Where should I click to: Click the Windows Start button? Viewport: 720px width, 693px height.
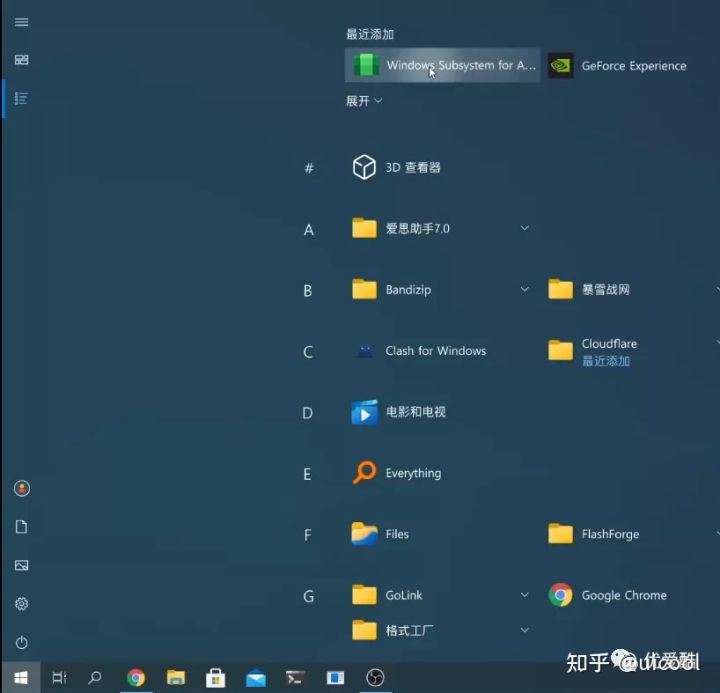coord(21,677)
